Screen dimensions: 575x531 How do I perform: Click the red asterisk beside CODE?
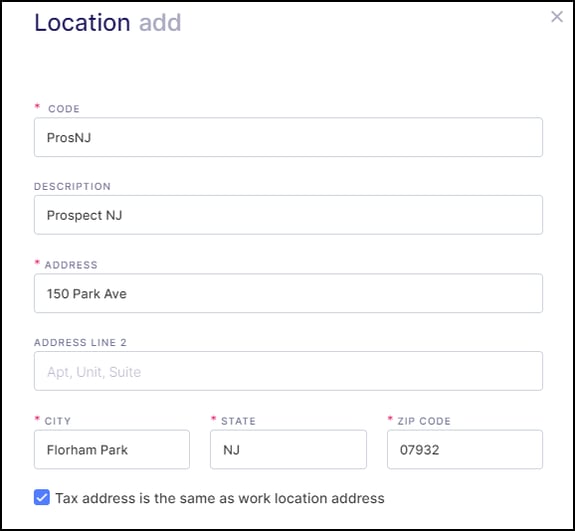pyautogui.click(x=37, y=107)
